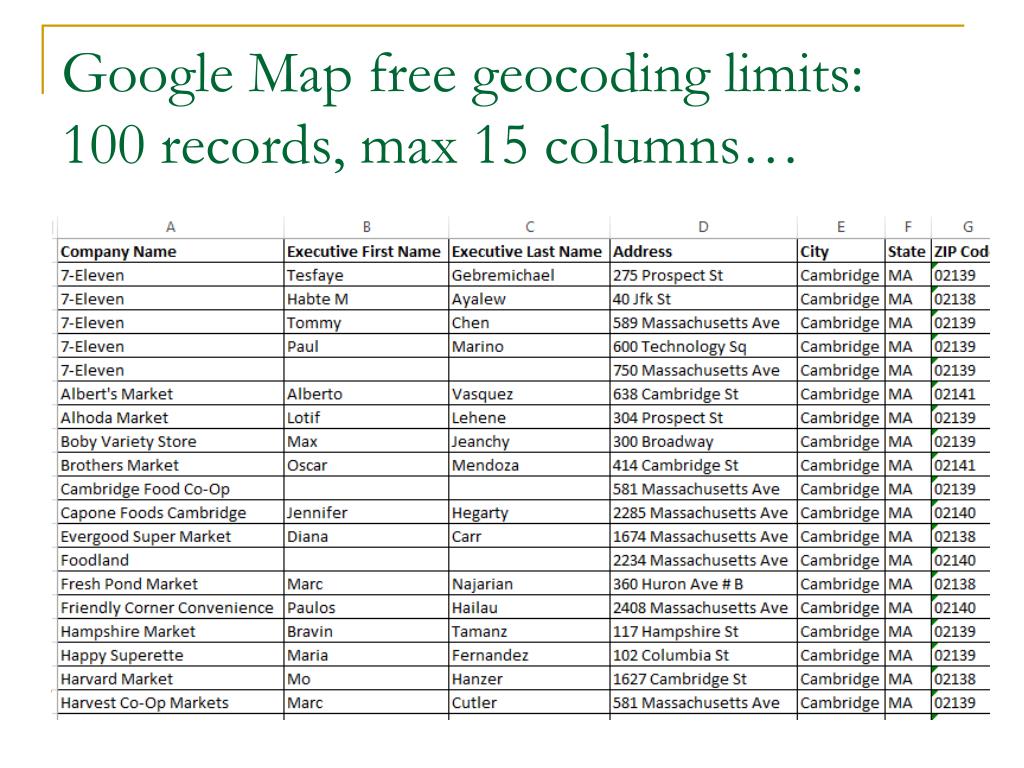
Task: Select the cell 'Hampshire Market'
Action: pos(170,632)
